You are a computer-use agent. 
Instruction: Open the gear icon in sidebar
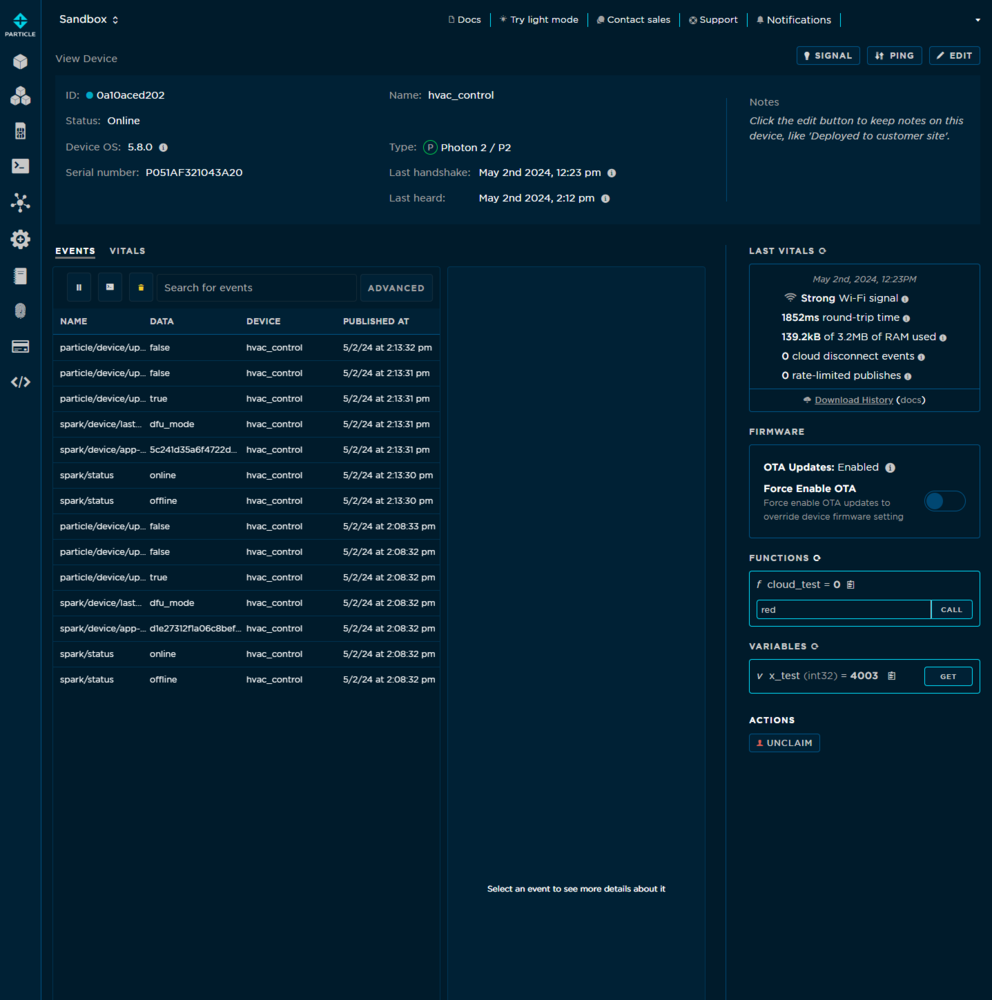(x=20, y=239)
